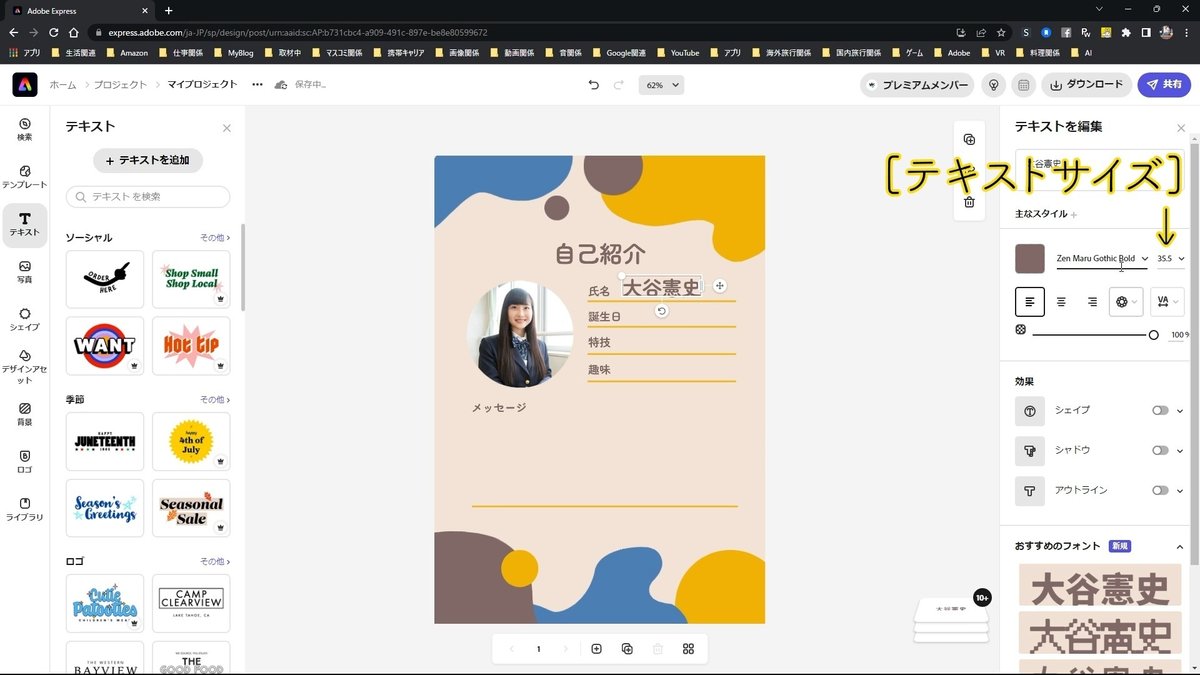This screenshot has width=1200, height=675.
Task: Open その他 link beside ソーシャル
Action: click(x=215, y=238)
